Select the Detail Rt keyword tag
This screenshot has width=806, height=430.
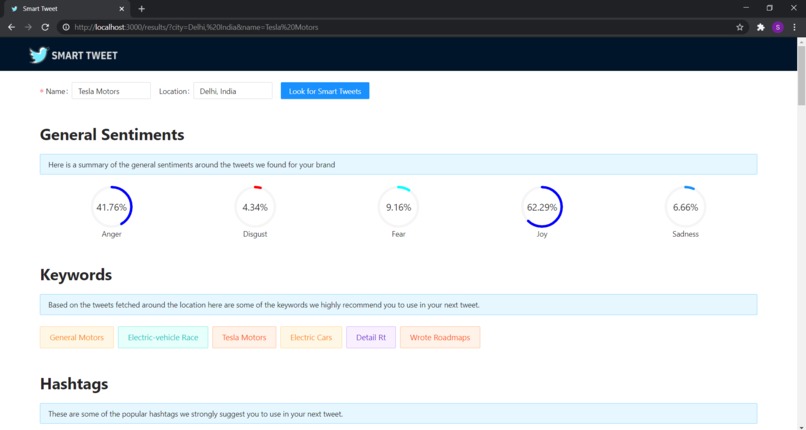(371, 338)
